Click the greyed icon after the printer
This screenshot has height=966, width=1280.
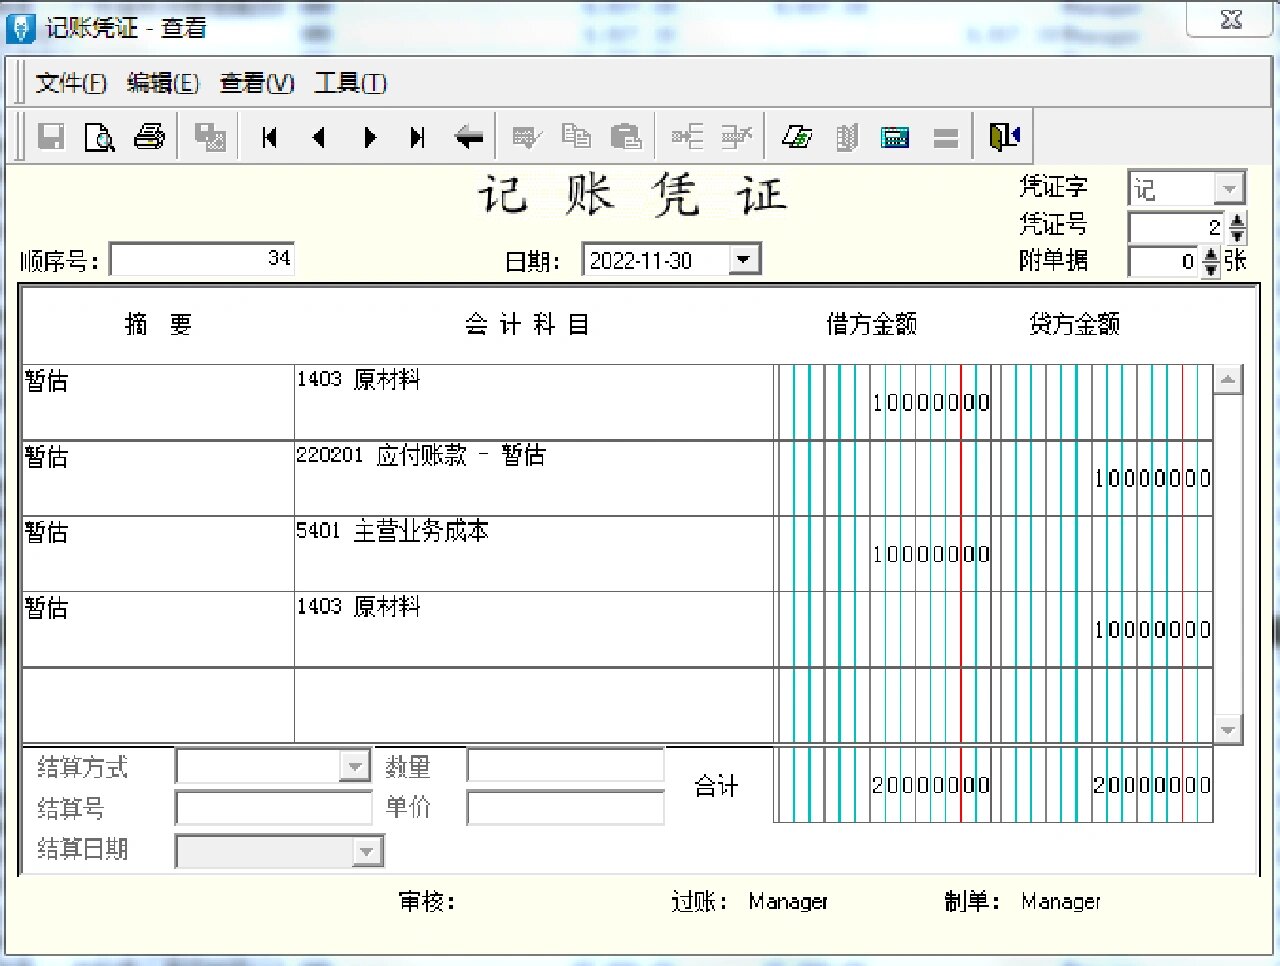pos(210,136)
